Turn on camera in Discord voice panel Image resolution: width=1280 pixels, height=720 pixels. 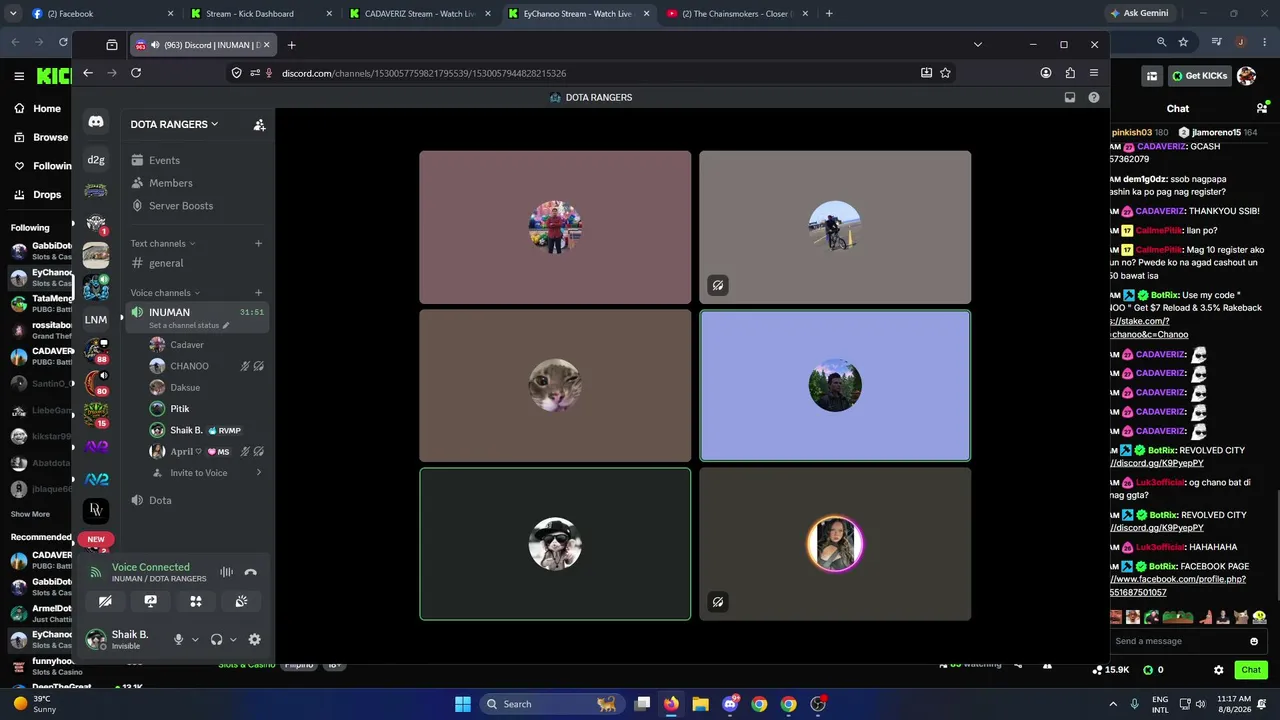click(x=105, y=601)
